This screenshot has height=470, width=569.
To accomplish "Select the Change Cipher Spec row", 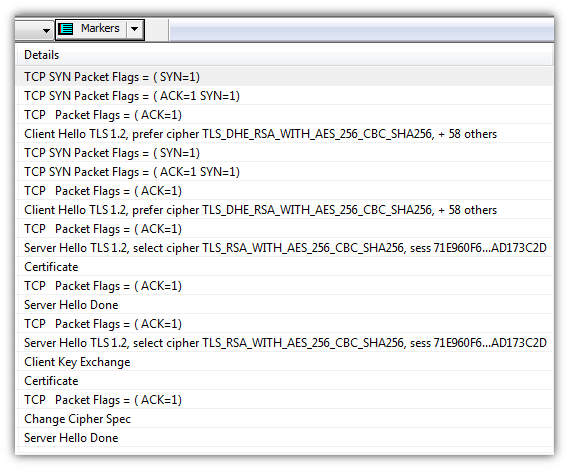I will [x=284, y=419].
